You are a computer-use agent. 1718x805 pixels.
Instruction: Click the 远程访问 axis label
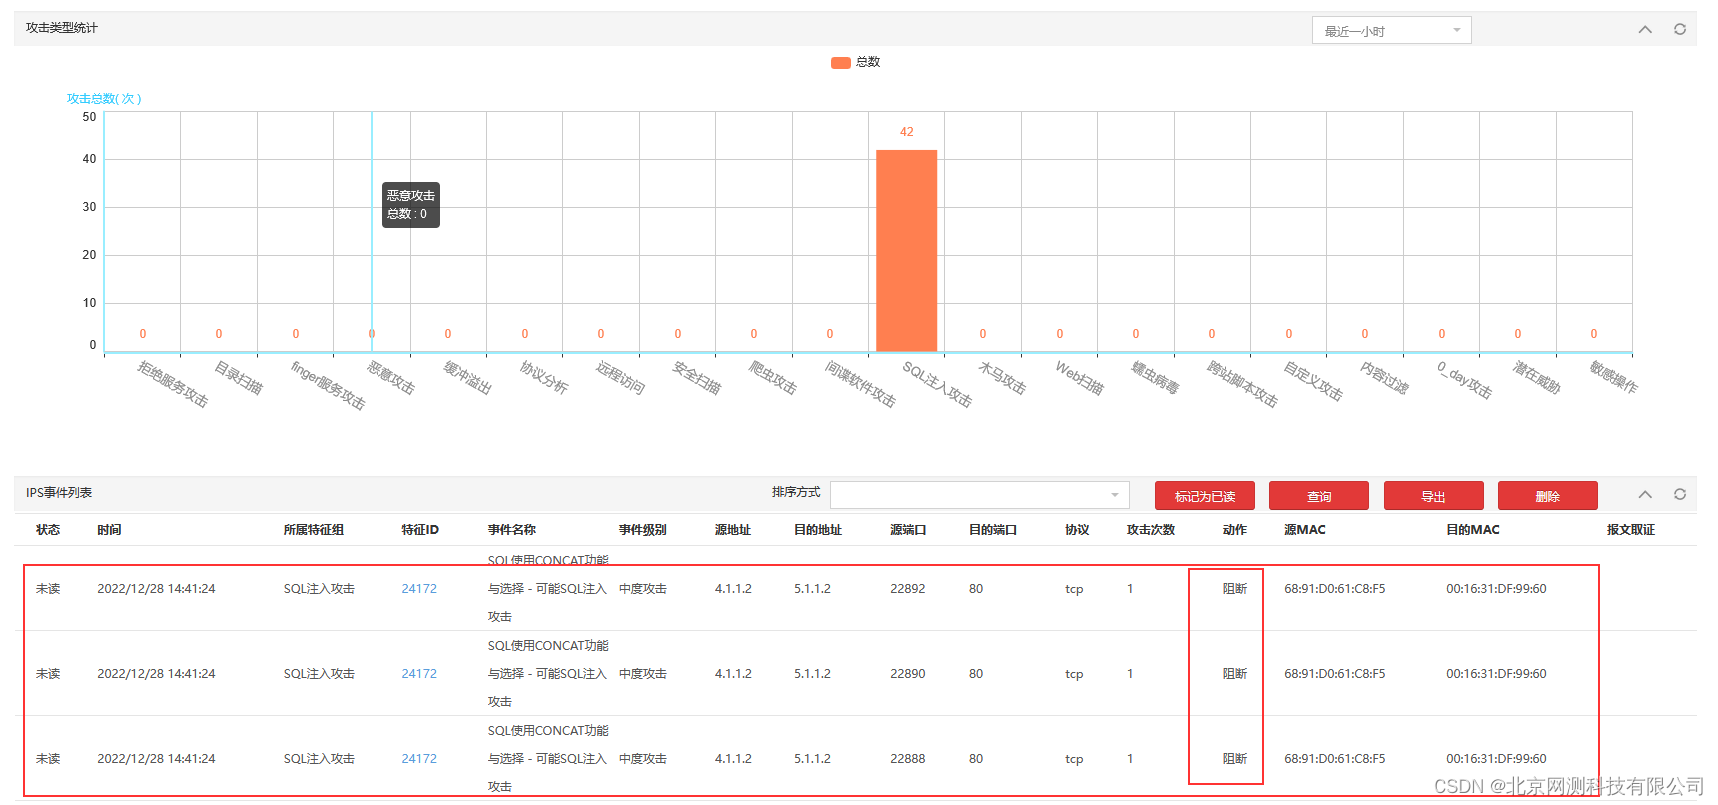621,378
